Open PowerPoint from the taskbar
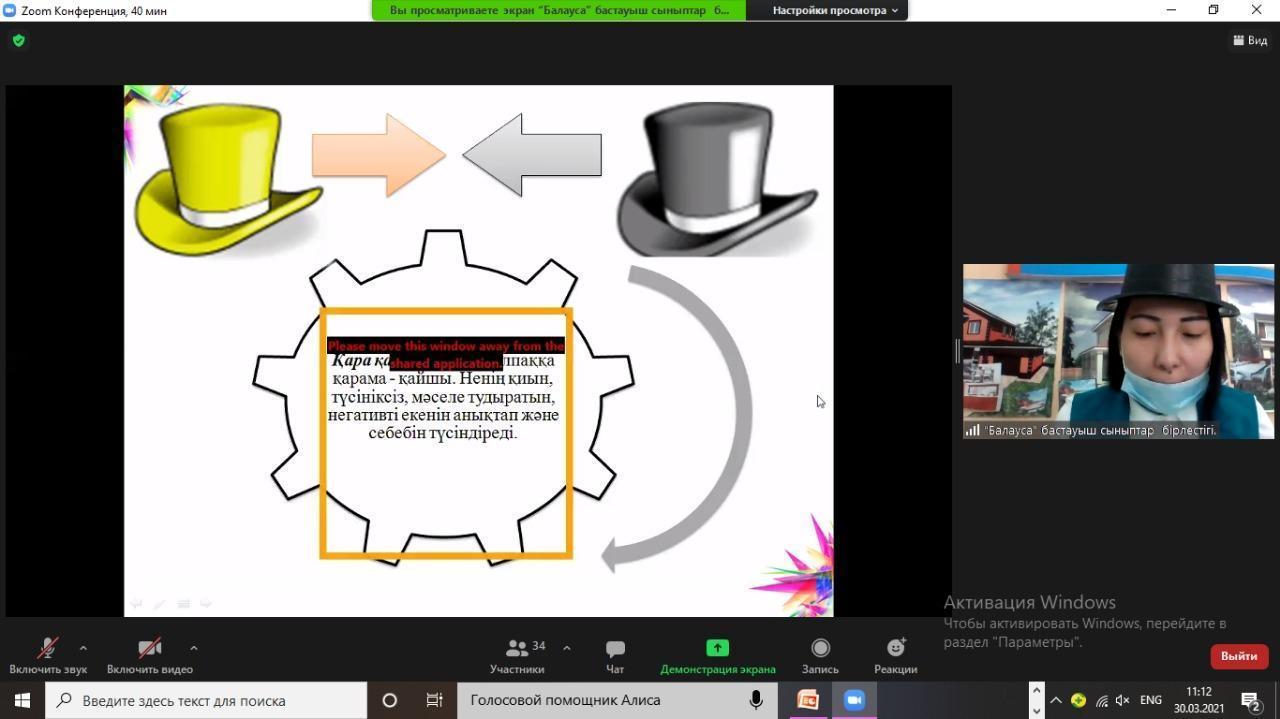The height and width of the screenshot is (719, 1280). coord(807,700)
